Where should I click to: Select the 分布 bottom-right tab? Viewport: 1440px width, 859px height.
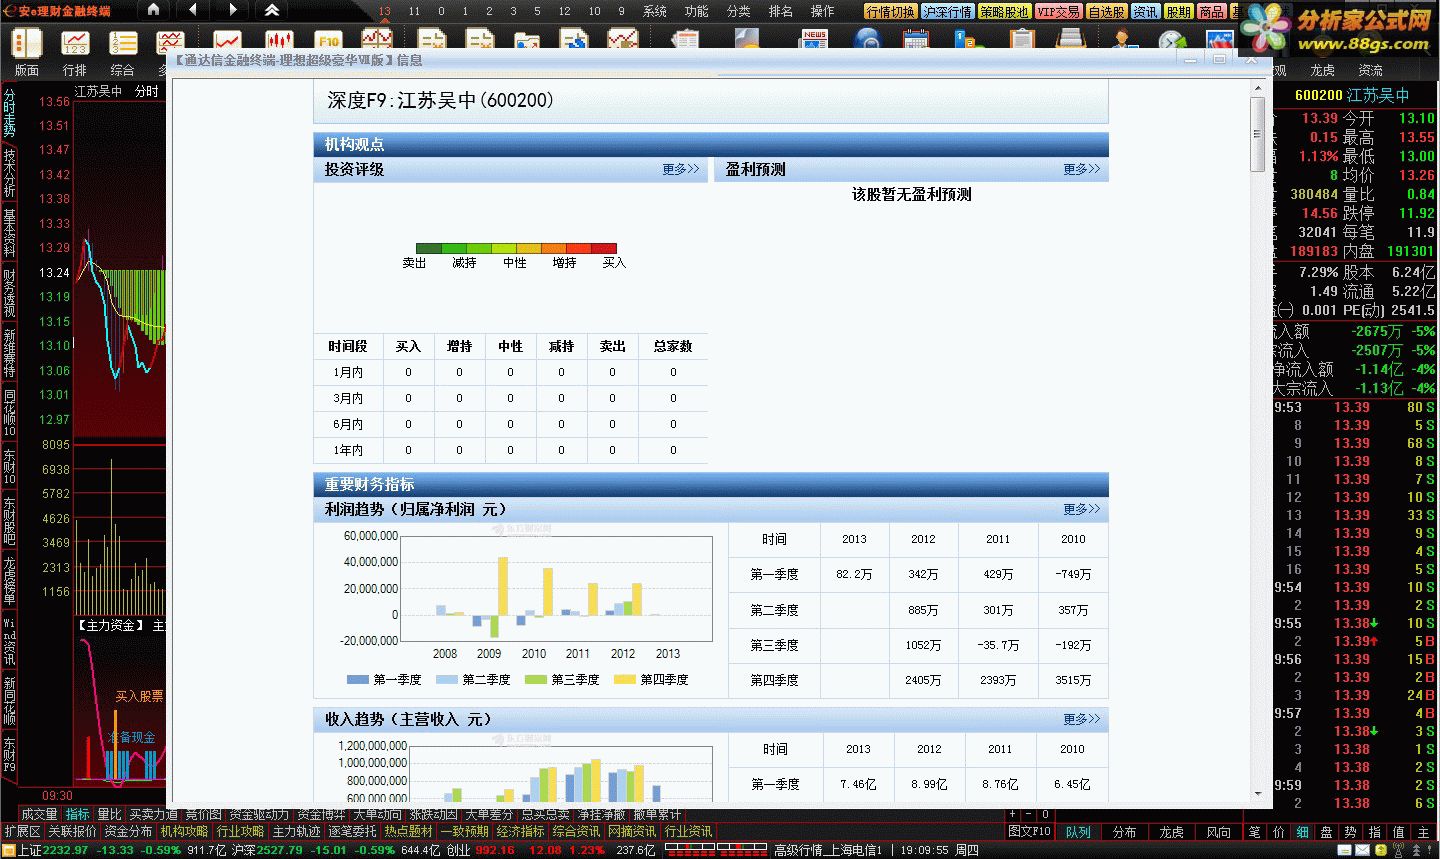(1124, 832)
